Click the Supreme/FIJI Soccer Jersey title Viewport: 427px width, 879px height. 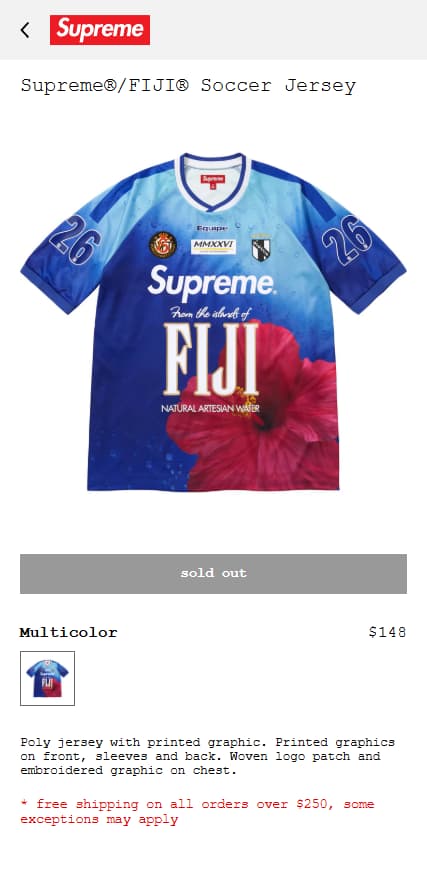pyautogui.click(x=188, y=86)
